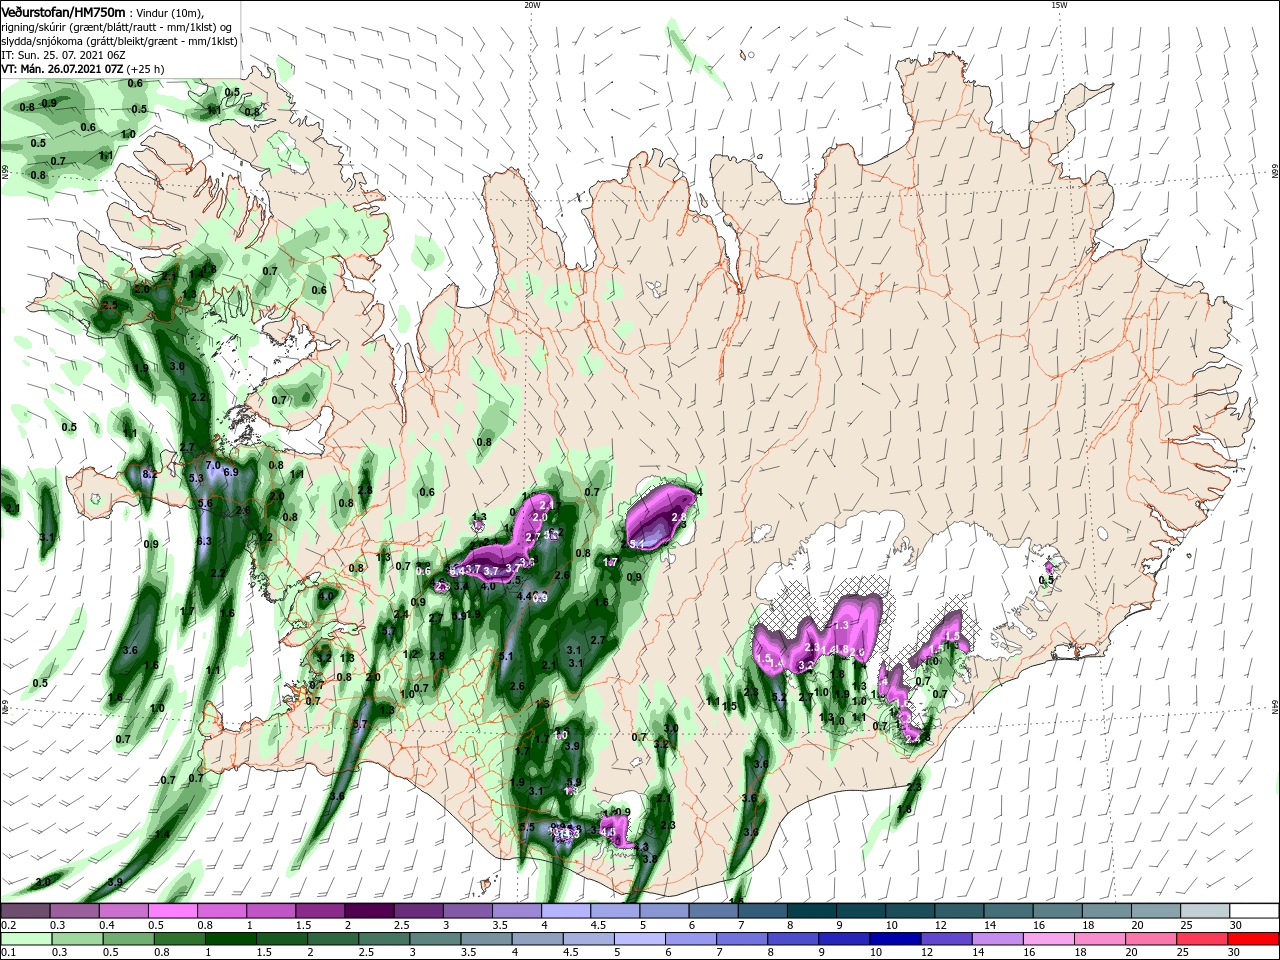This screenshot has height=960, width=1280.
Task: Click the bright magenta-pink swatch at 0.5
Action: [172, 911]
